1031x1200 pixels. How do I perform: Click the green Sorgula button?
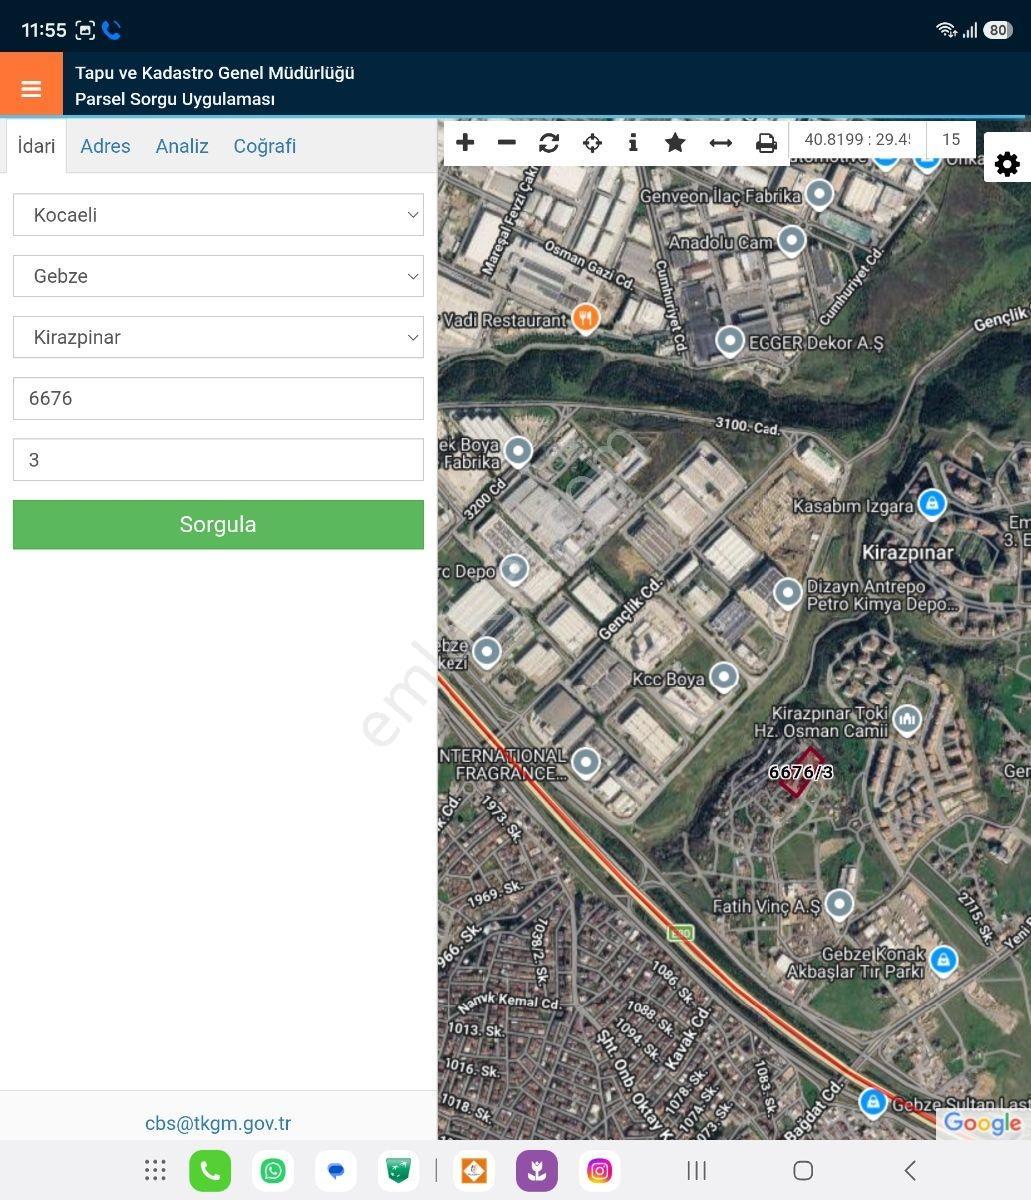pyautogui.click(x=218, y=524)
